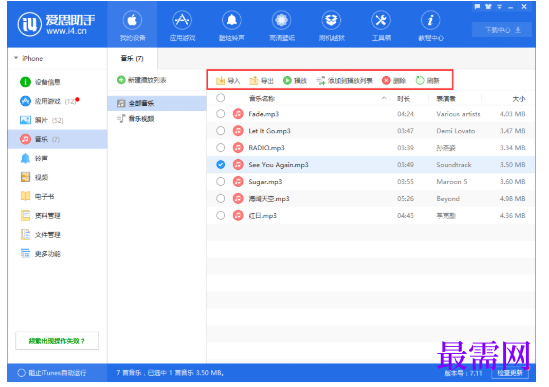This screenshot has height=387, width=549.
Task: Click the Maroon 5 artist cell
Action: pyautogui.click(x=452, y=182)
